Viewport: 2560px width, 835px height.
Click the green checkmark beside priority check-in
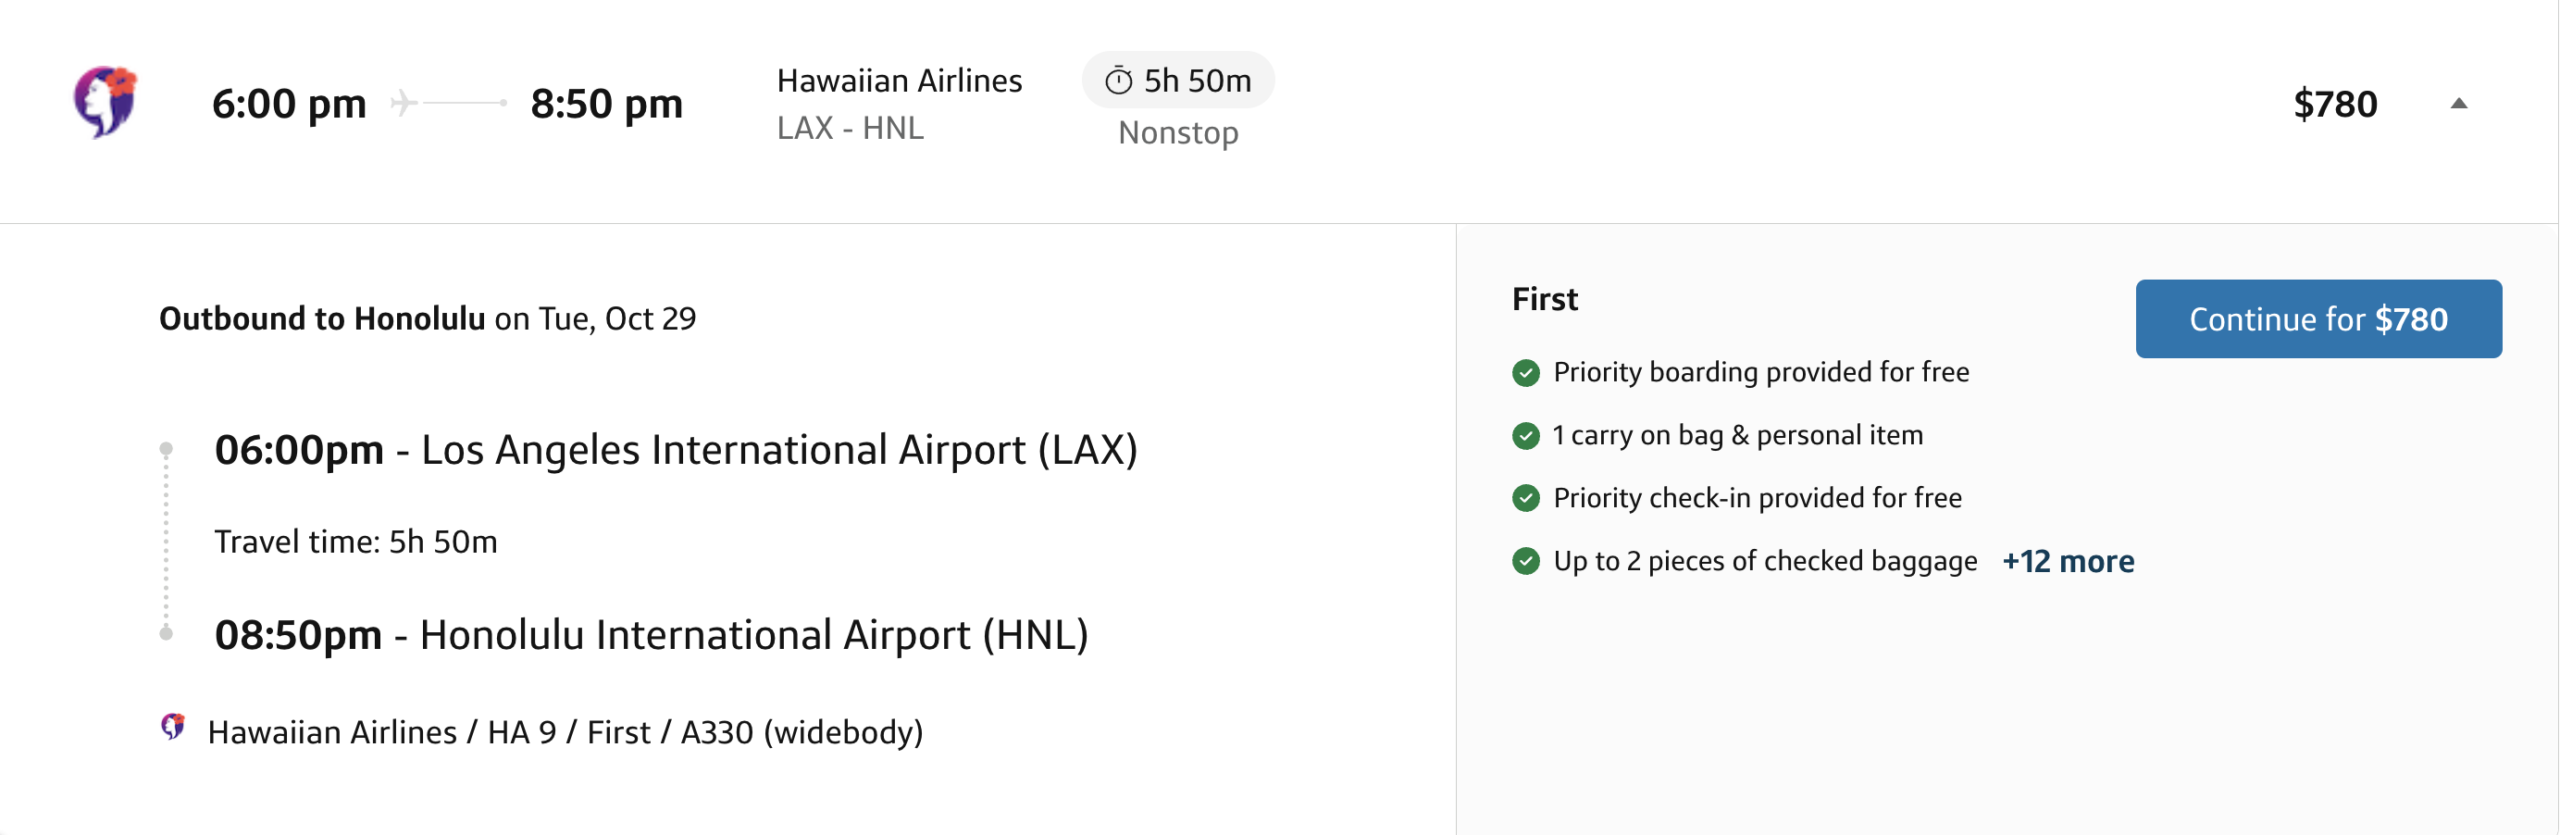tap(1524, 497)
